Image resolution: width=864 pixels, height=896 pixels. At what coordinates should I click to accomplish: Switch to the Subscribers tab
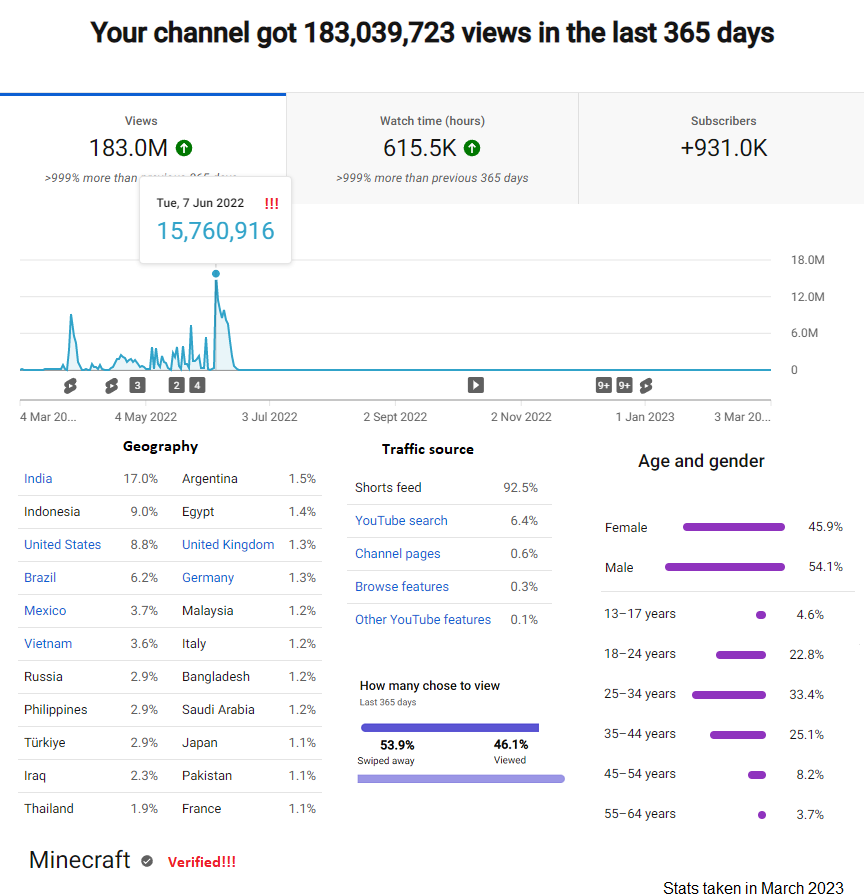(722, 149)
